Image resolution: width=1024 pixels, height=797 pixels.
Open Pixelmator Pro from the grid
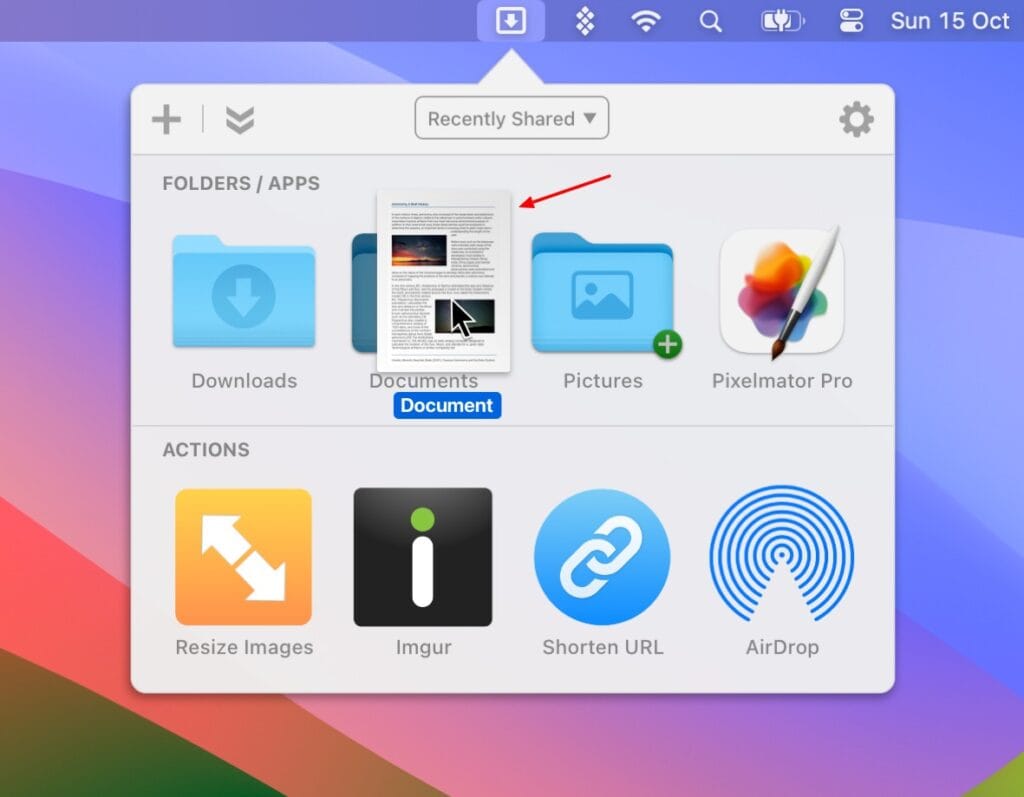click(782, 291)
